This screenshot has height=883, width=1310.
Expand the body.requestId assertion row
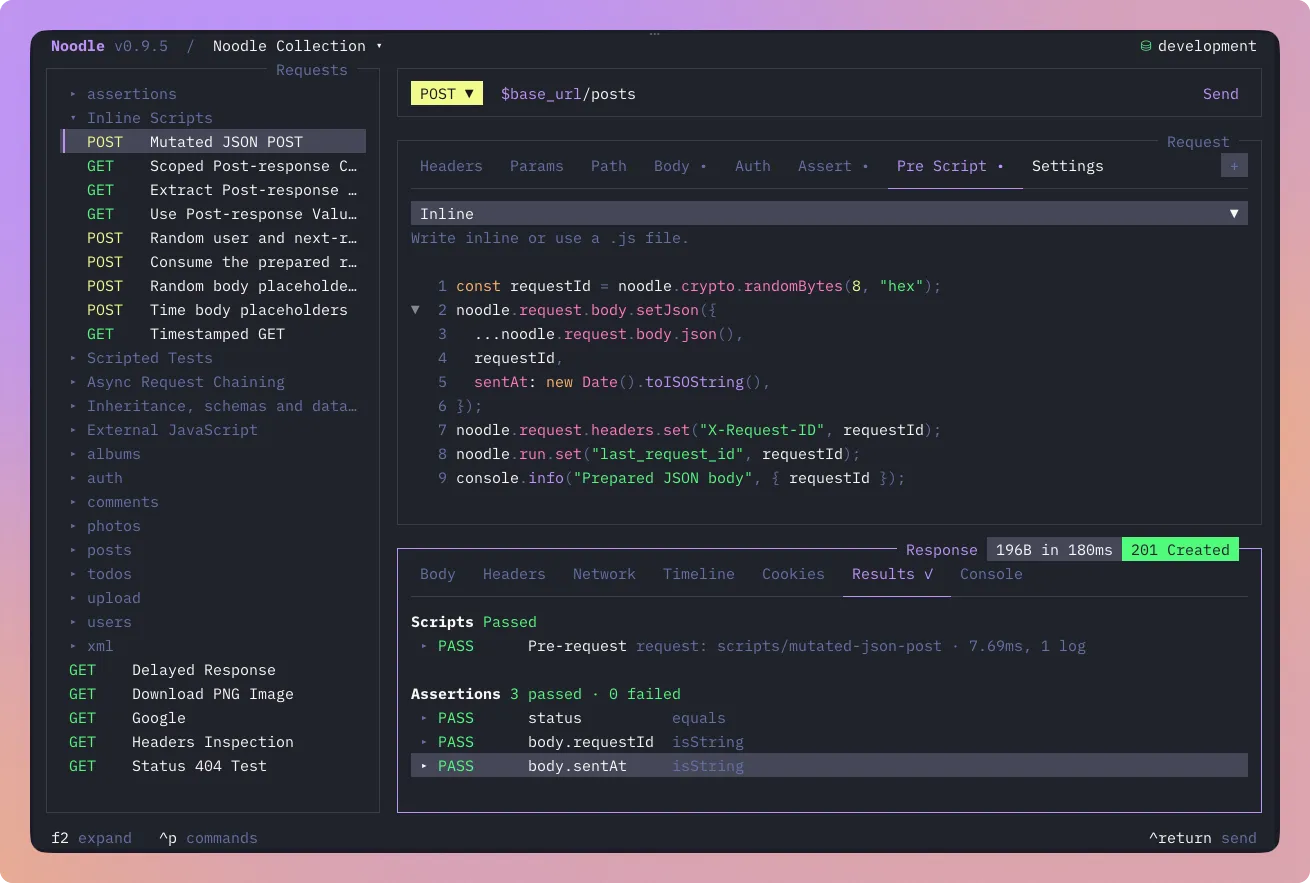click(x=829, y=742)
